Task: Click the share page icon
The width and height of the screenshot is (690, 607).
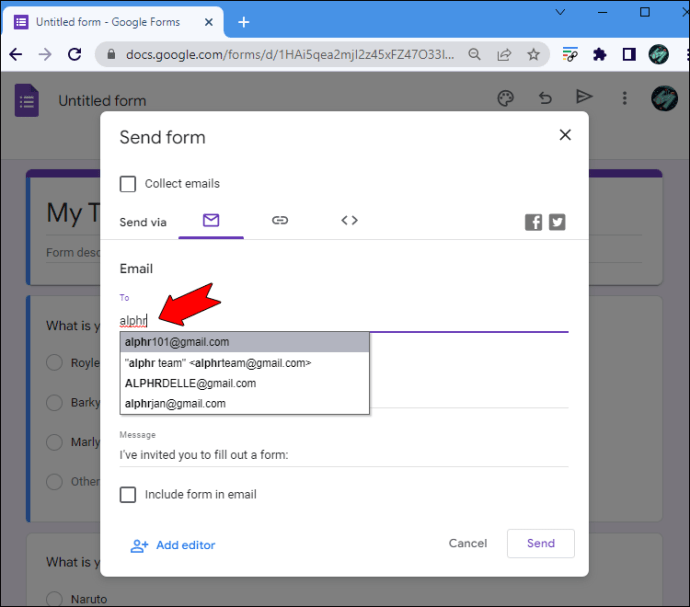Action: (504, 55)
